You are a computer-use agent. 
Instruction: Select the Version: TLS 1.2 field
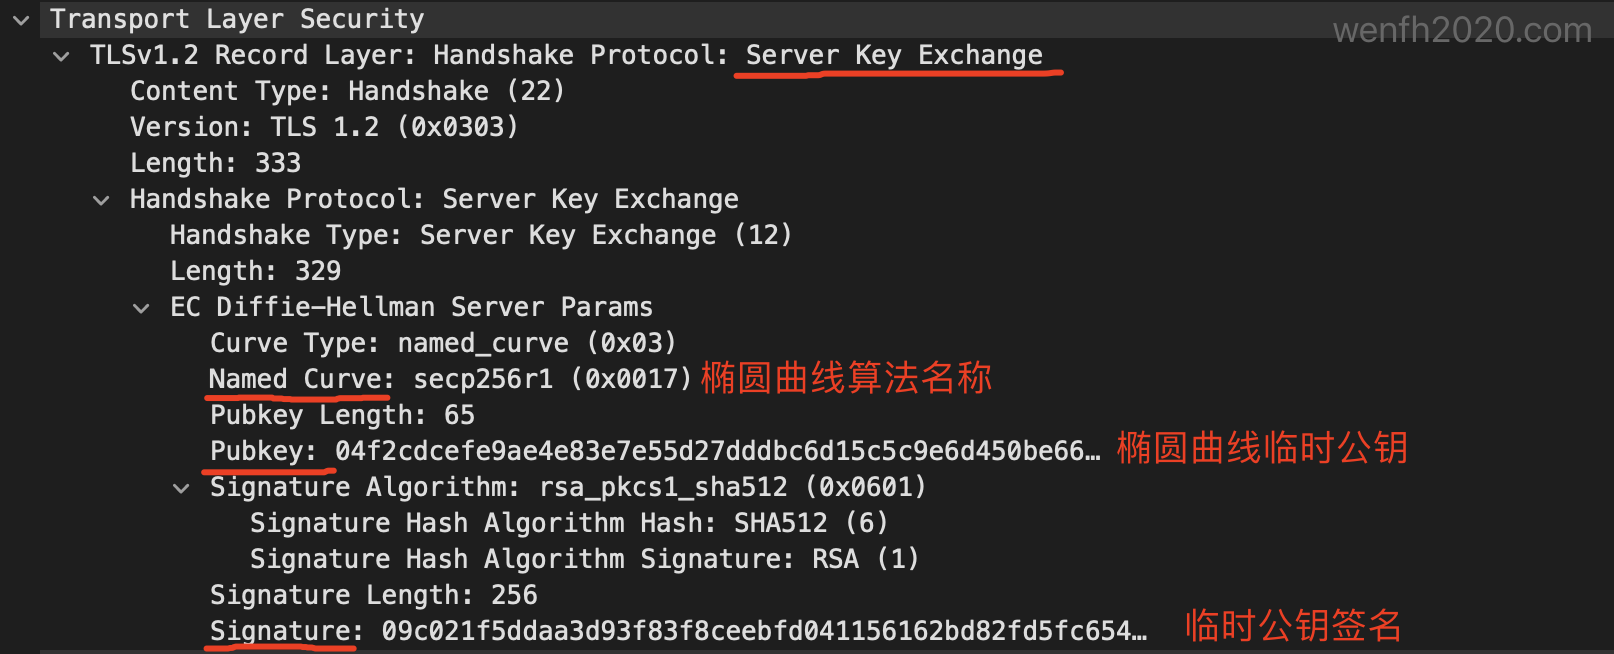[324, 126]
